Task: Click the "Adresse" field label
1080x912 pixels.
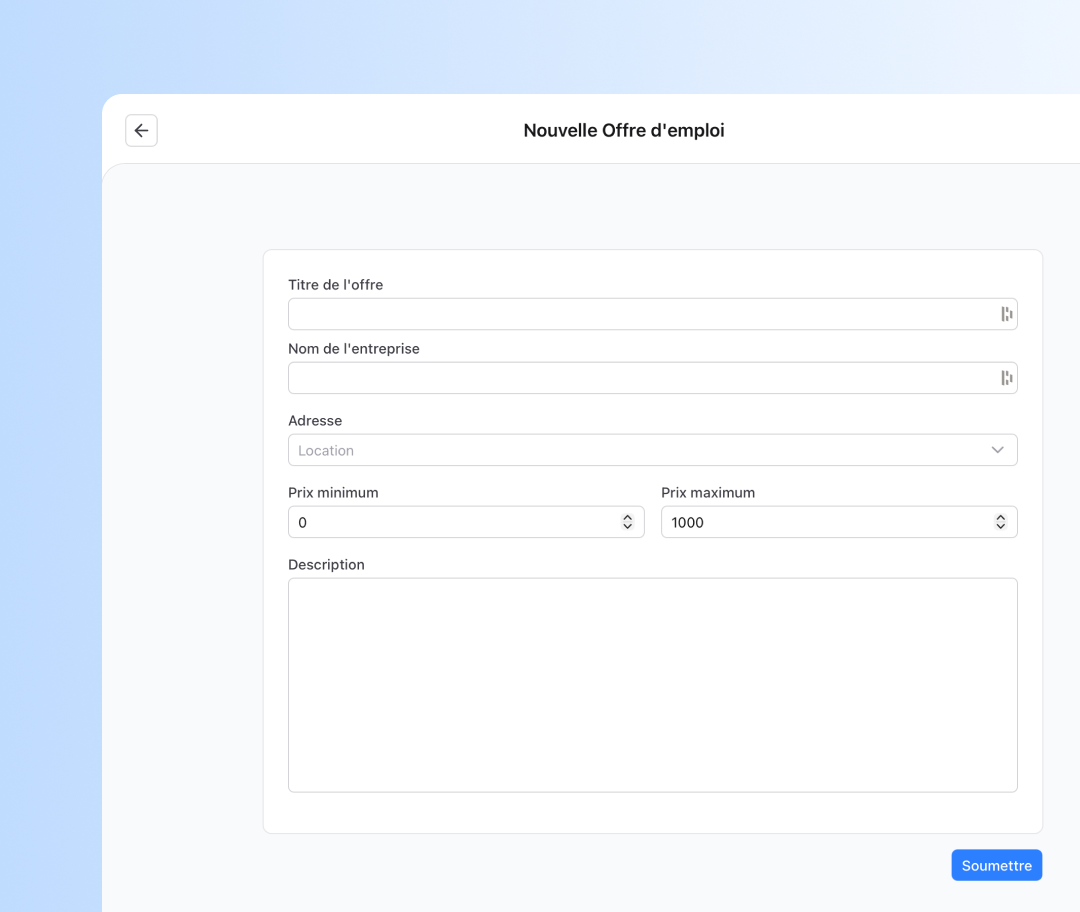Action: pos(314,421)
